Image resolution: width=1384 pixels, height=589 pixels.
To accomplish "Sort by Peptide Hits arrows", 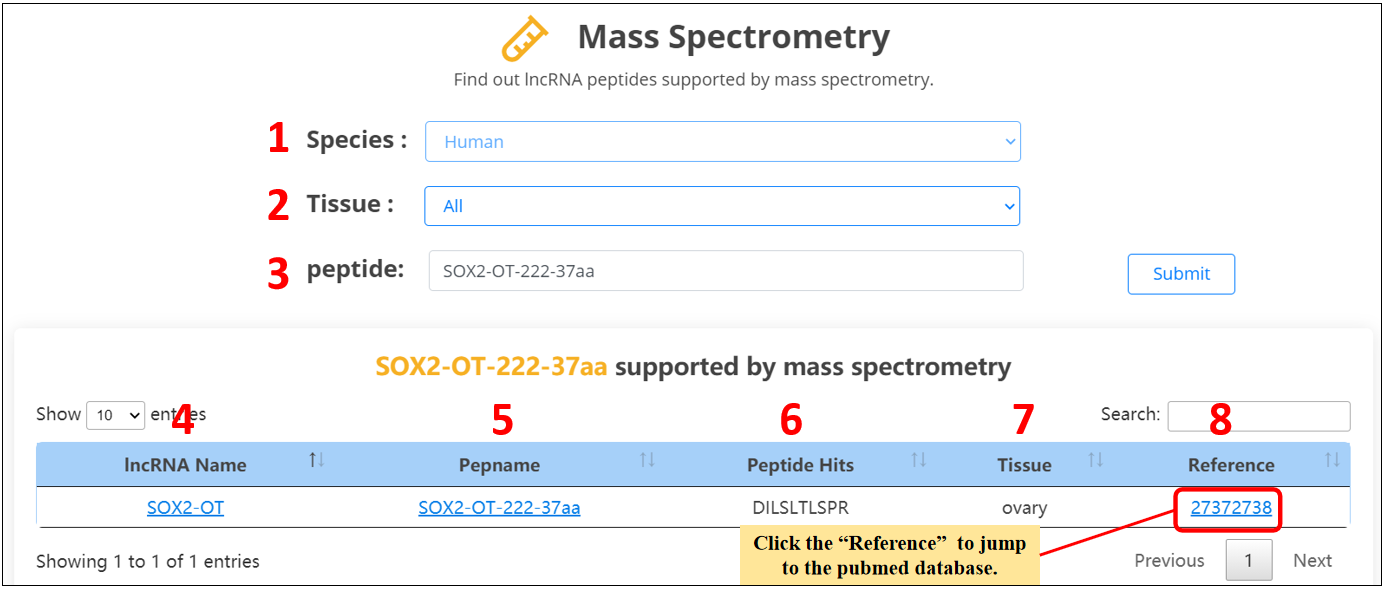I will (x=918, y=460).
